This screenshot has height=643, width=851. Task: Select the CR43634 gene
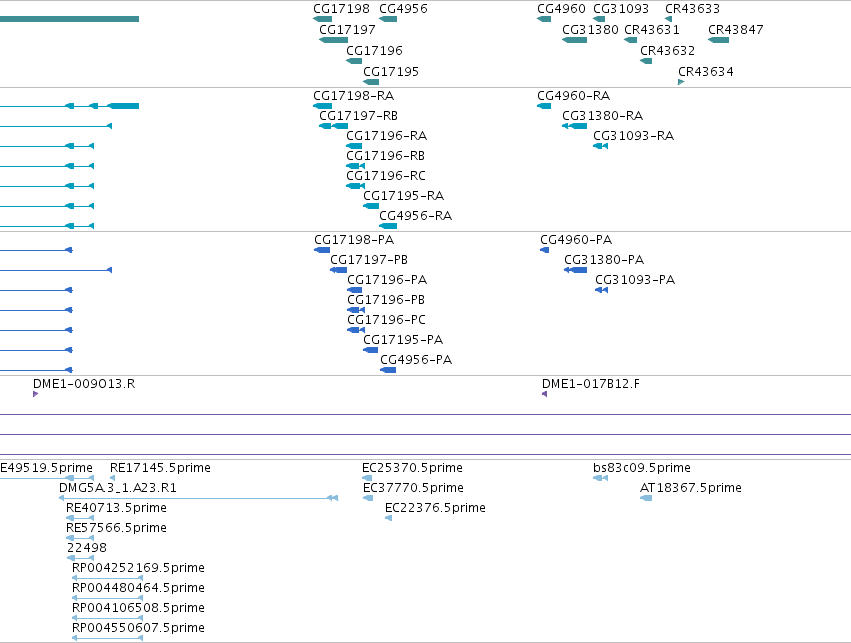(681, 82)
